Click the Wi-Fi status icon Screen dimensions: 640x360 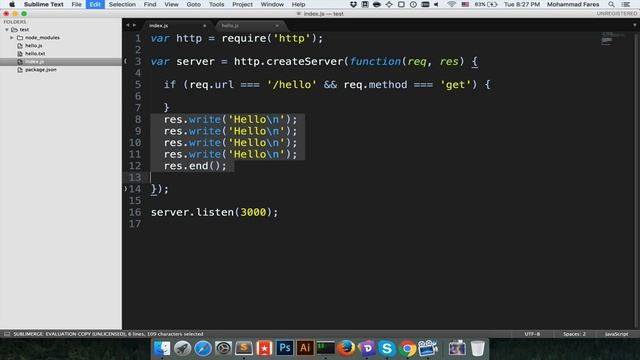pos(451,4)
